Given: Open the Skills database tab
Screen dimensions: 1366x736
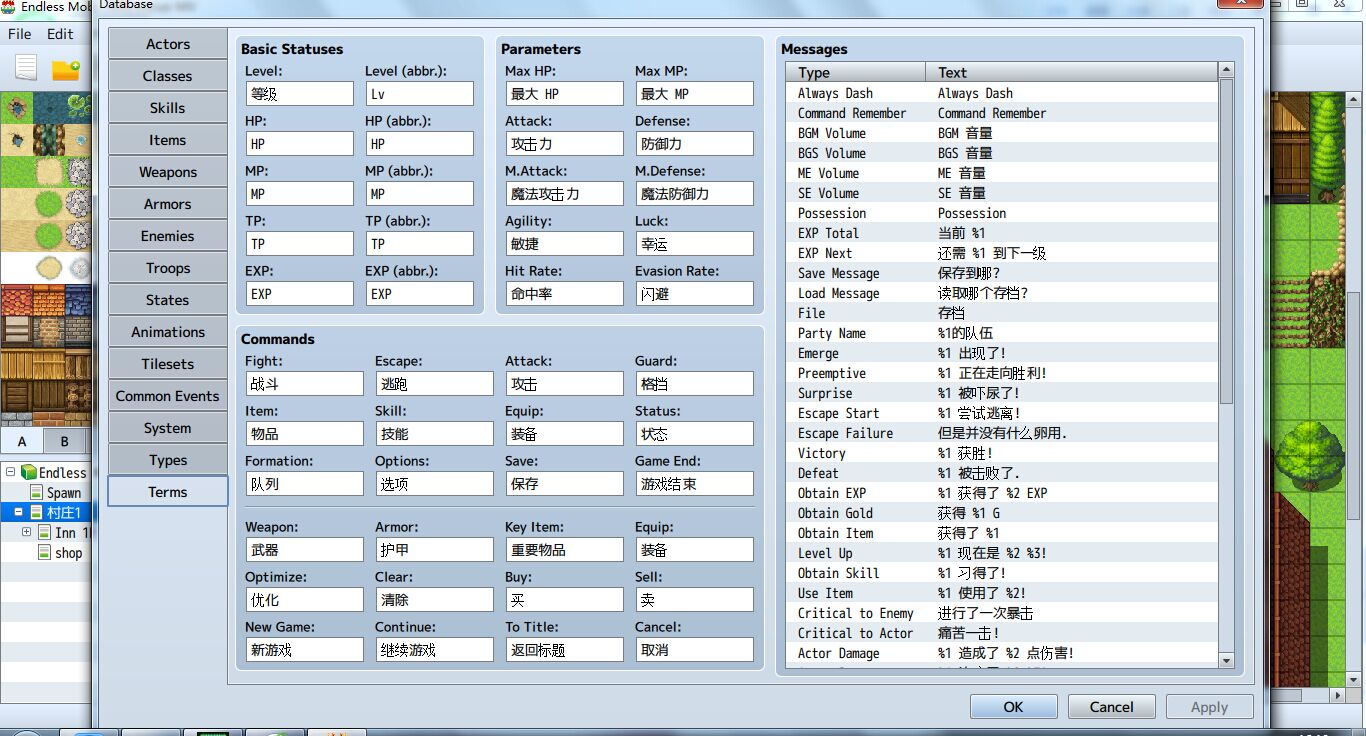Looking at the screenshot, I should click(168, 108).
